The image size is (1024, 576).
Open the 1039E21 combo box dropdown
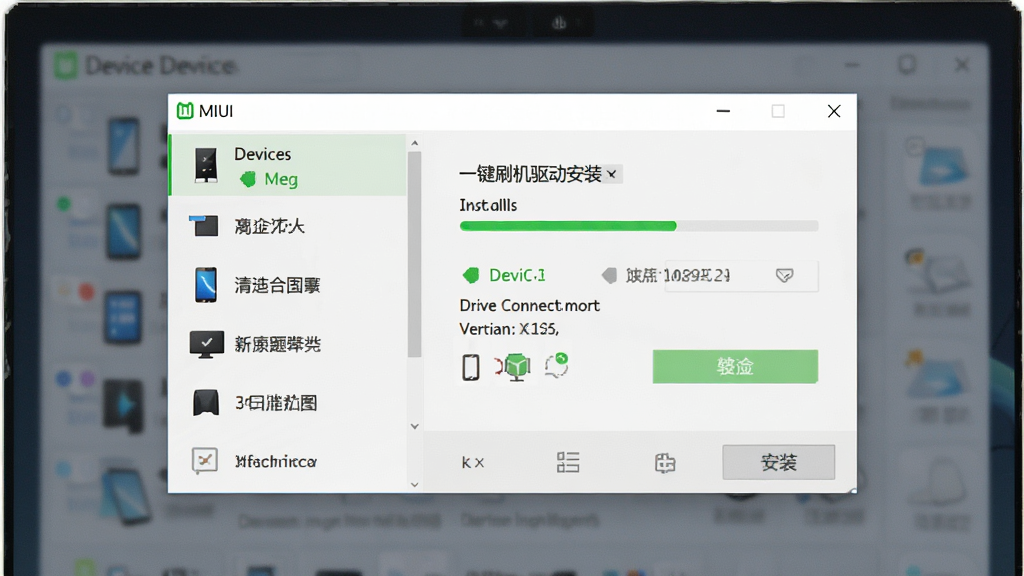point(784,276)
